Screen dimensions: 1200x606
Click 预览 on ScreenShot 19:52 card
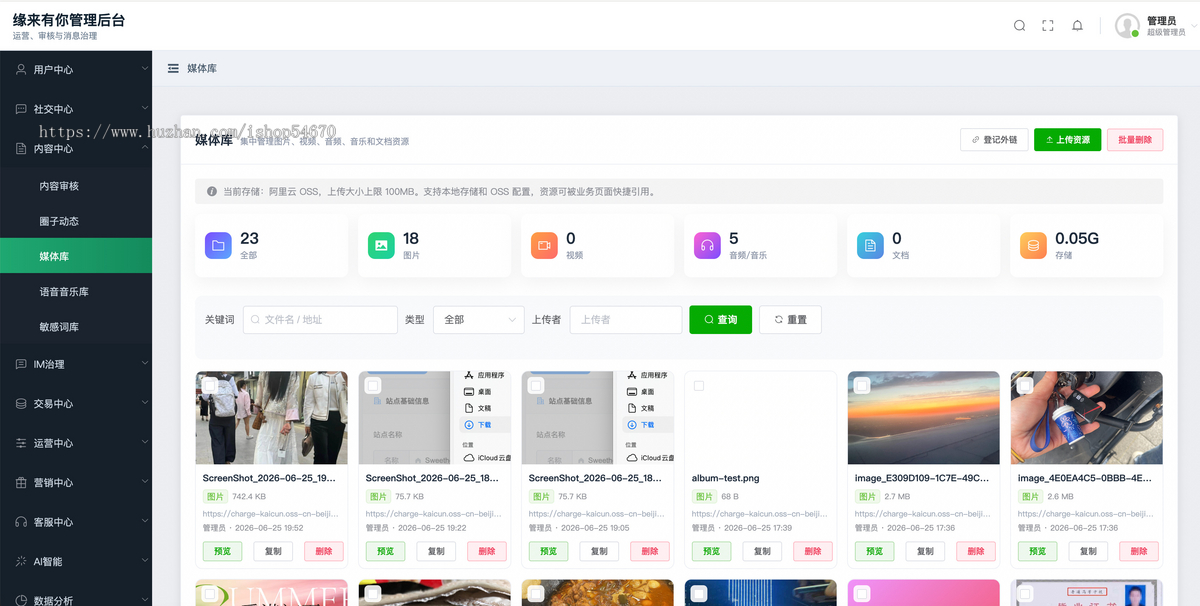pyautogui.click(x=222, y=551)
